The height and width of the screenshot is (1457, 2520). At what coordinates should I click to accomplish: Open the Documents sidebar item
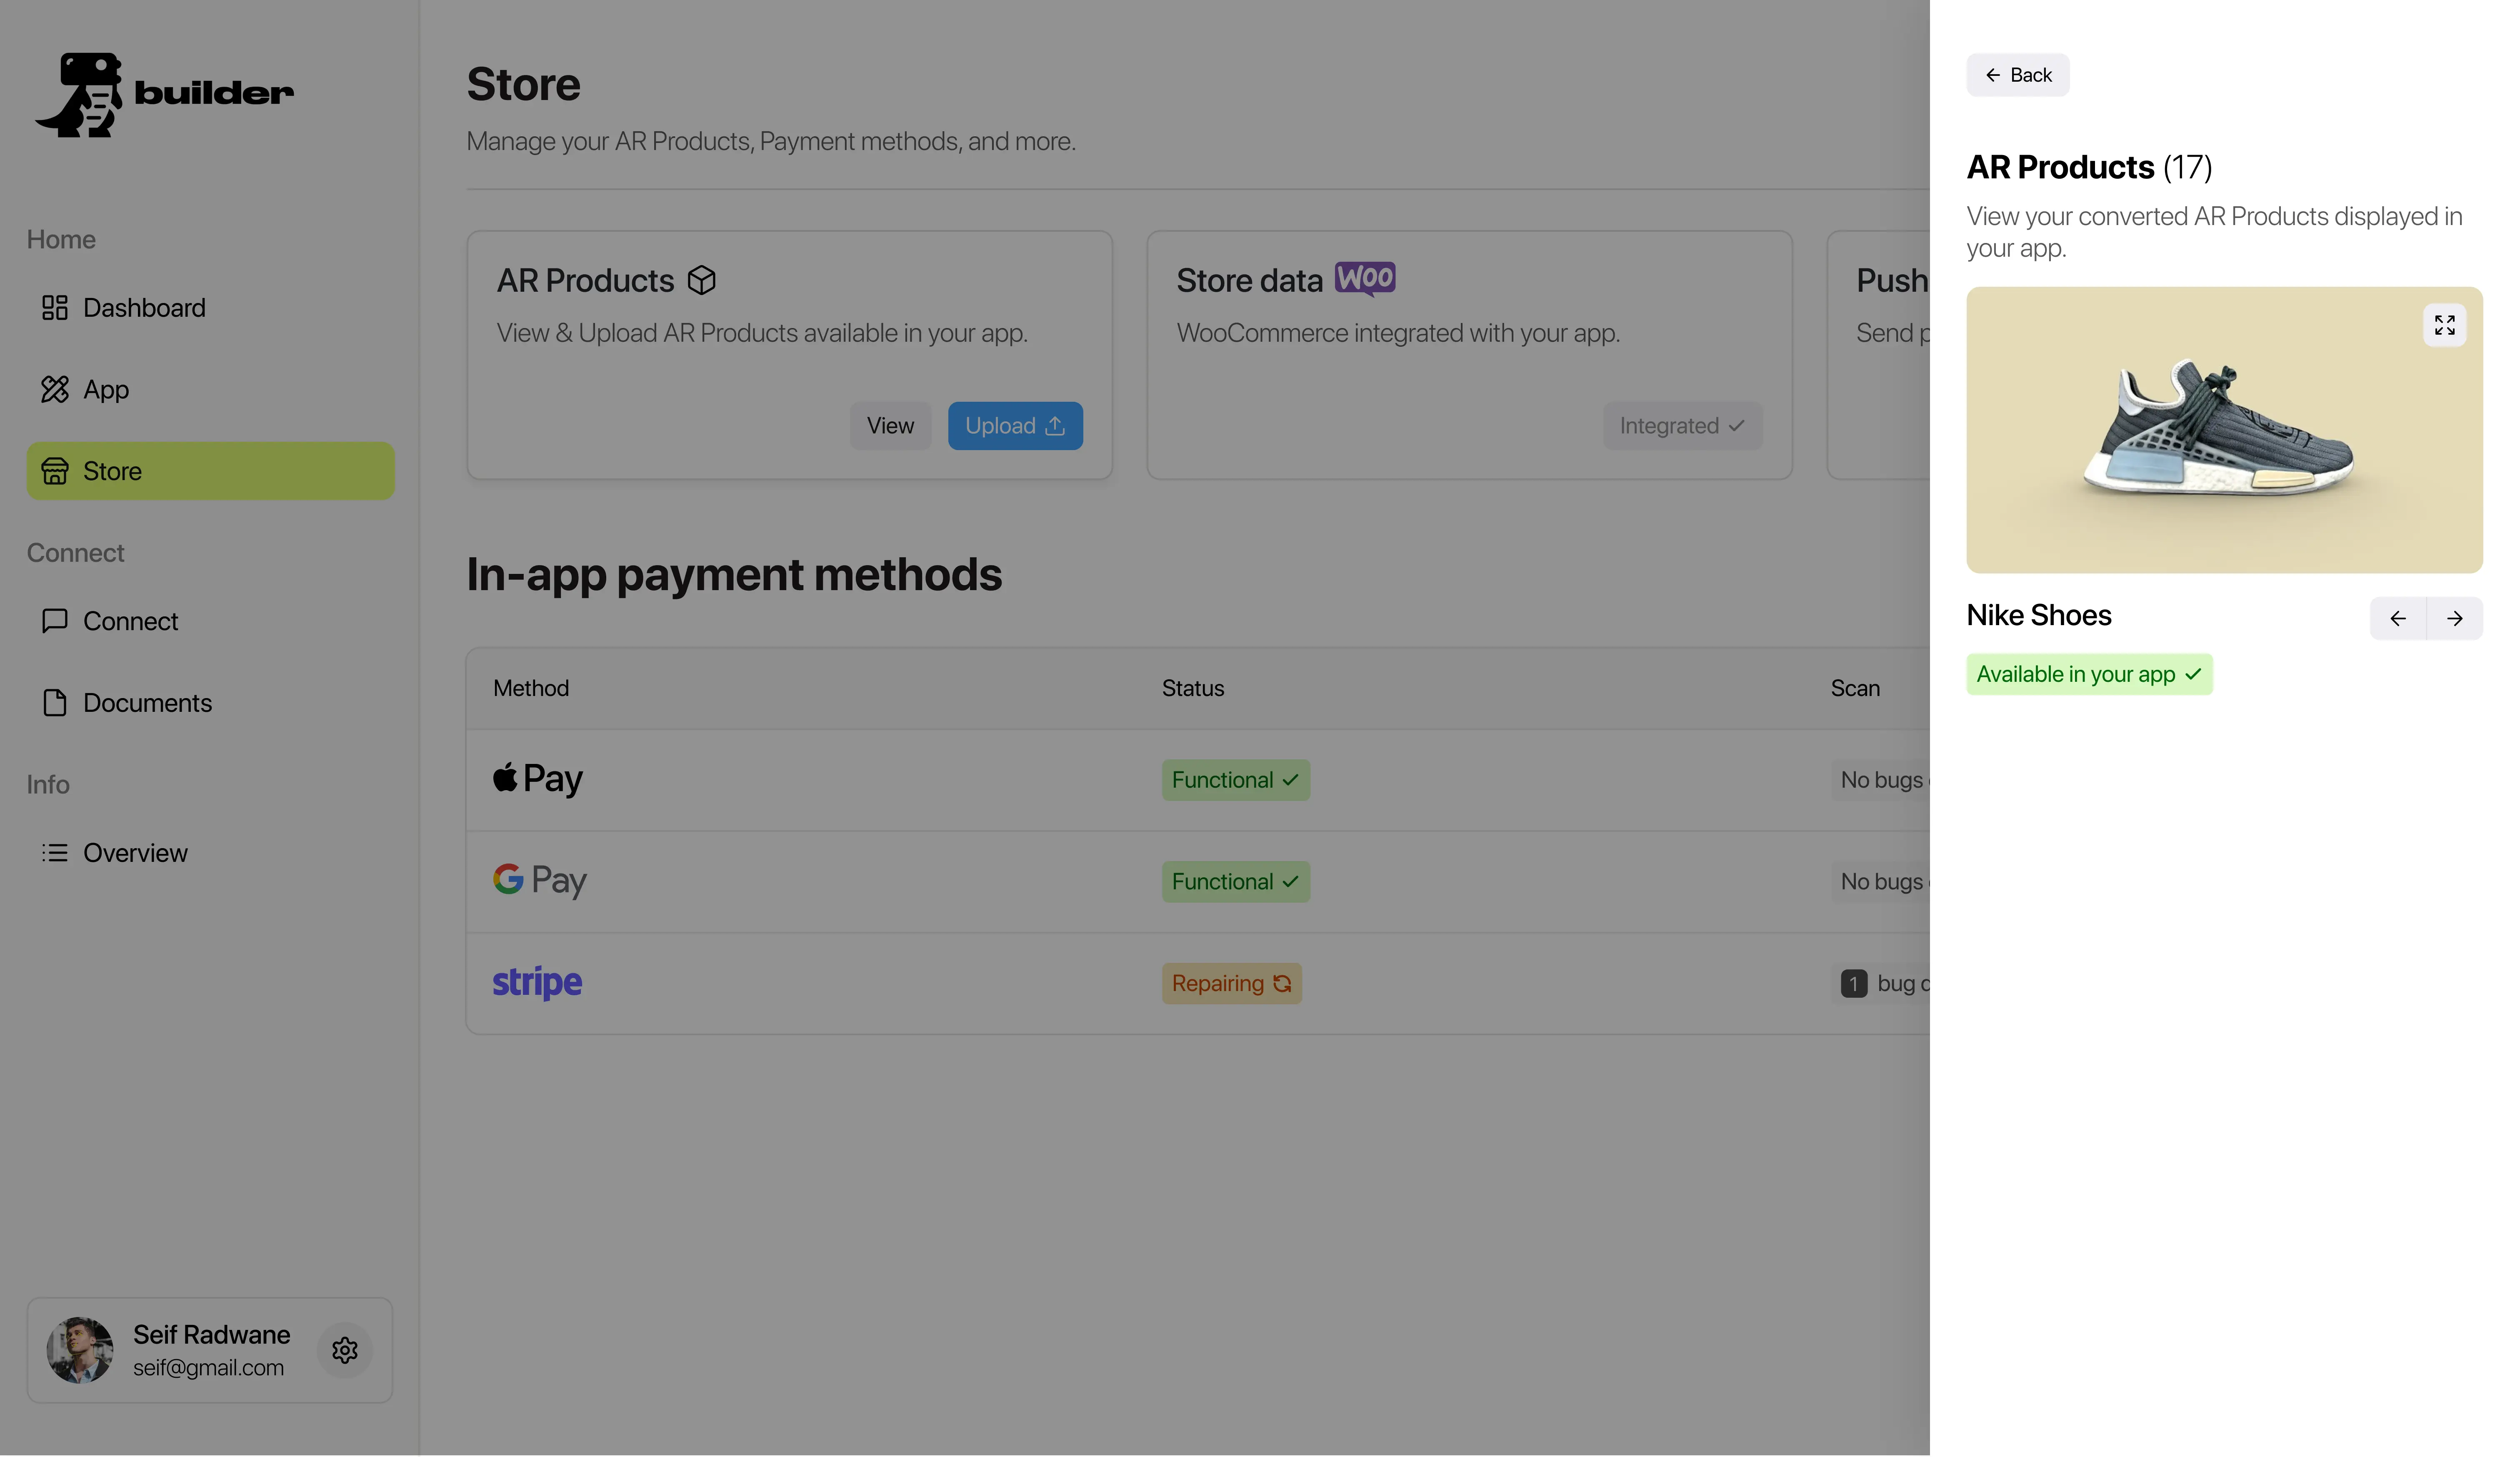pos(147,703)
